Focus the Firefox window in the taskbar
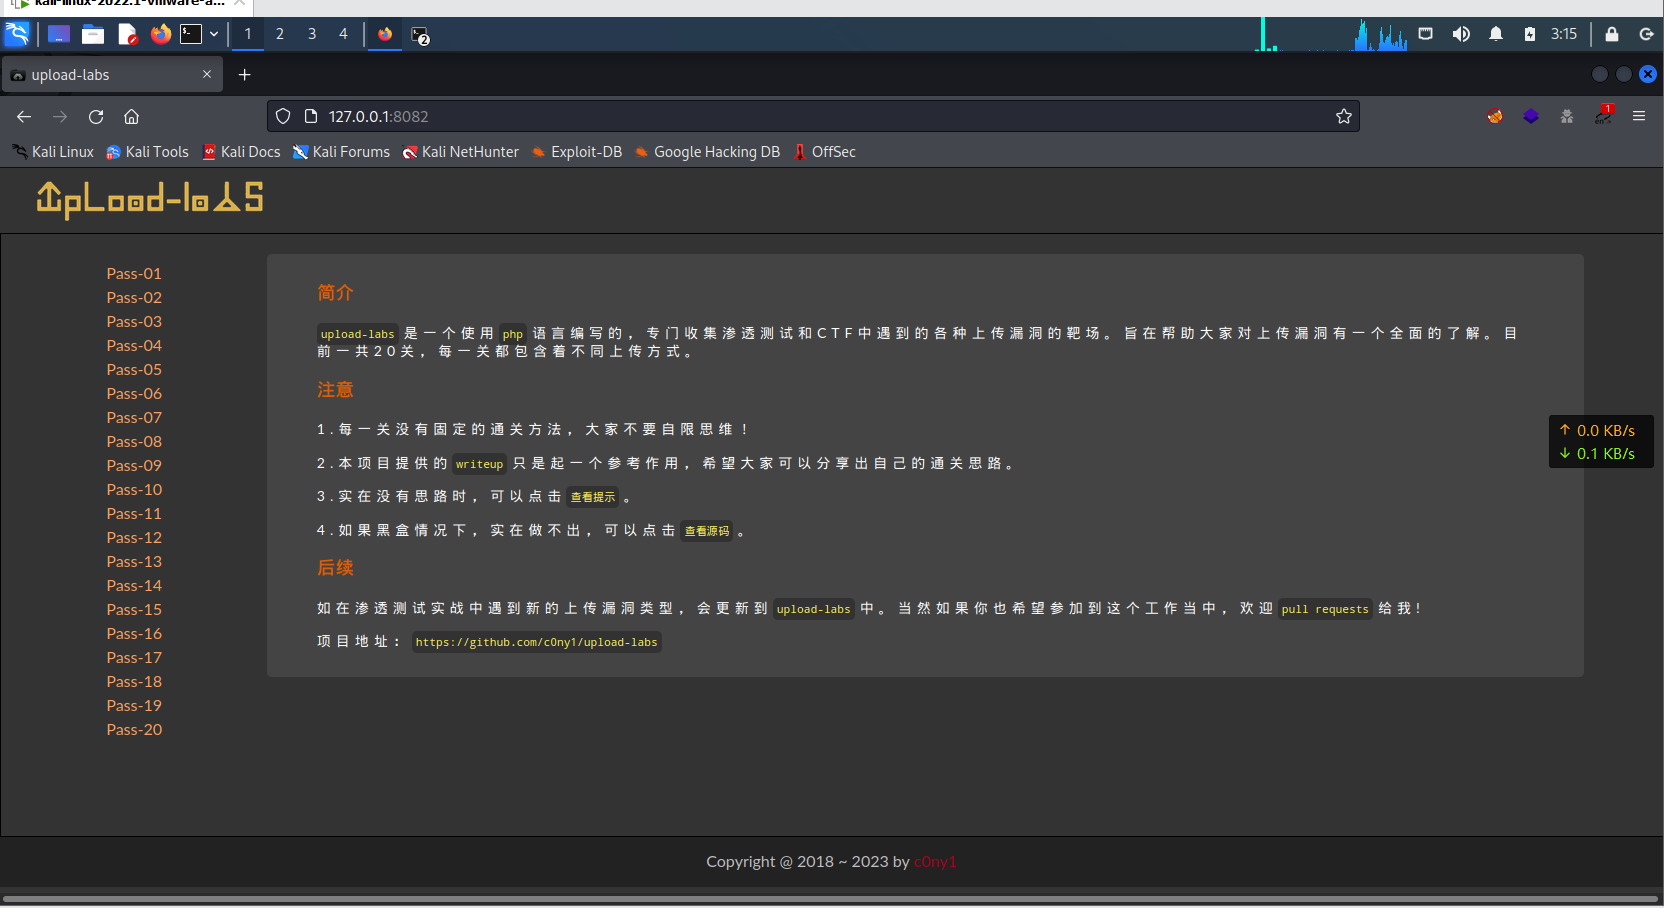1664x908 pixels. [x=385, y=34]
